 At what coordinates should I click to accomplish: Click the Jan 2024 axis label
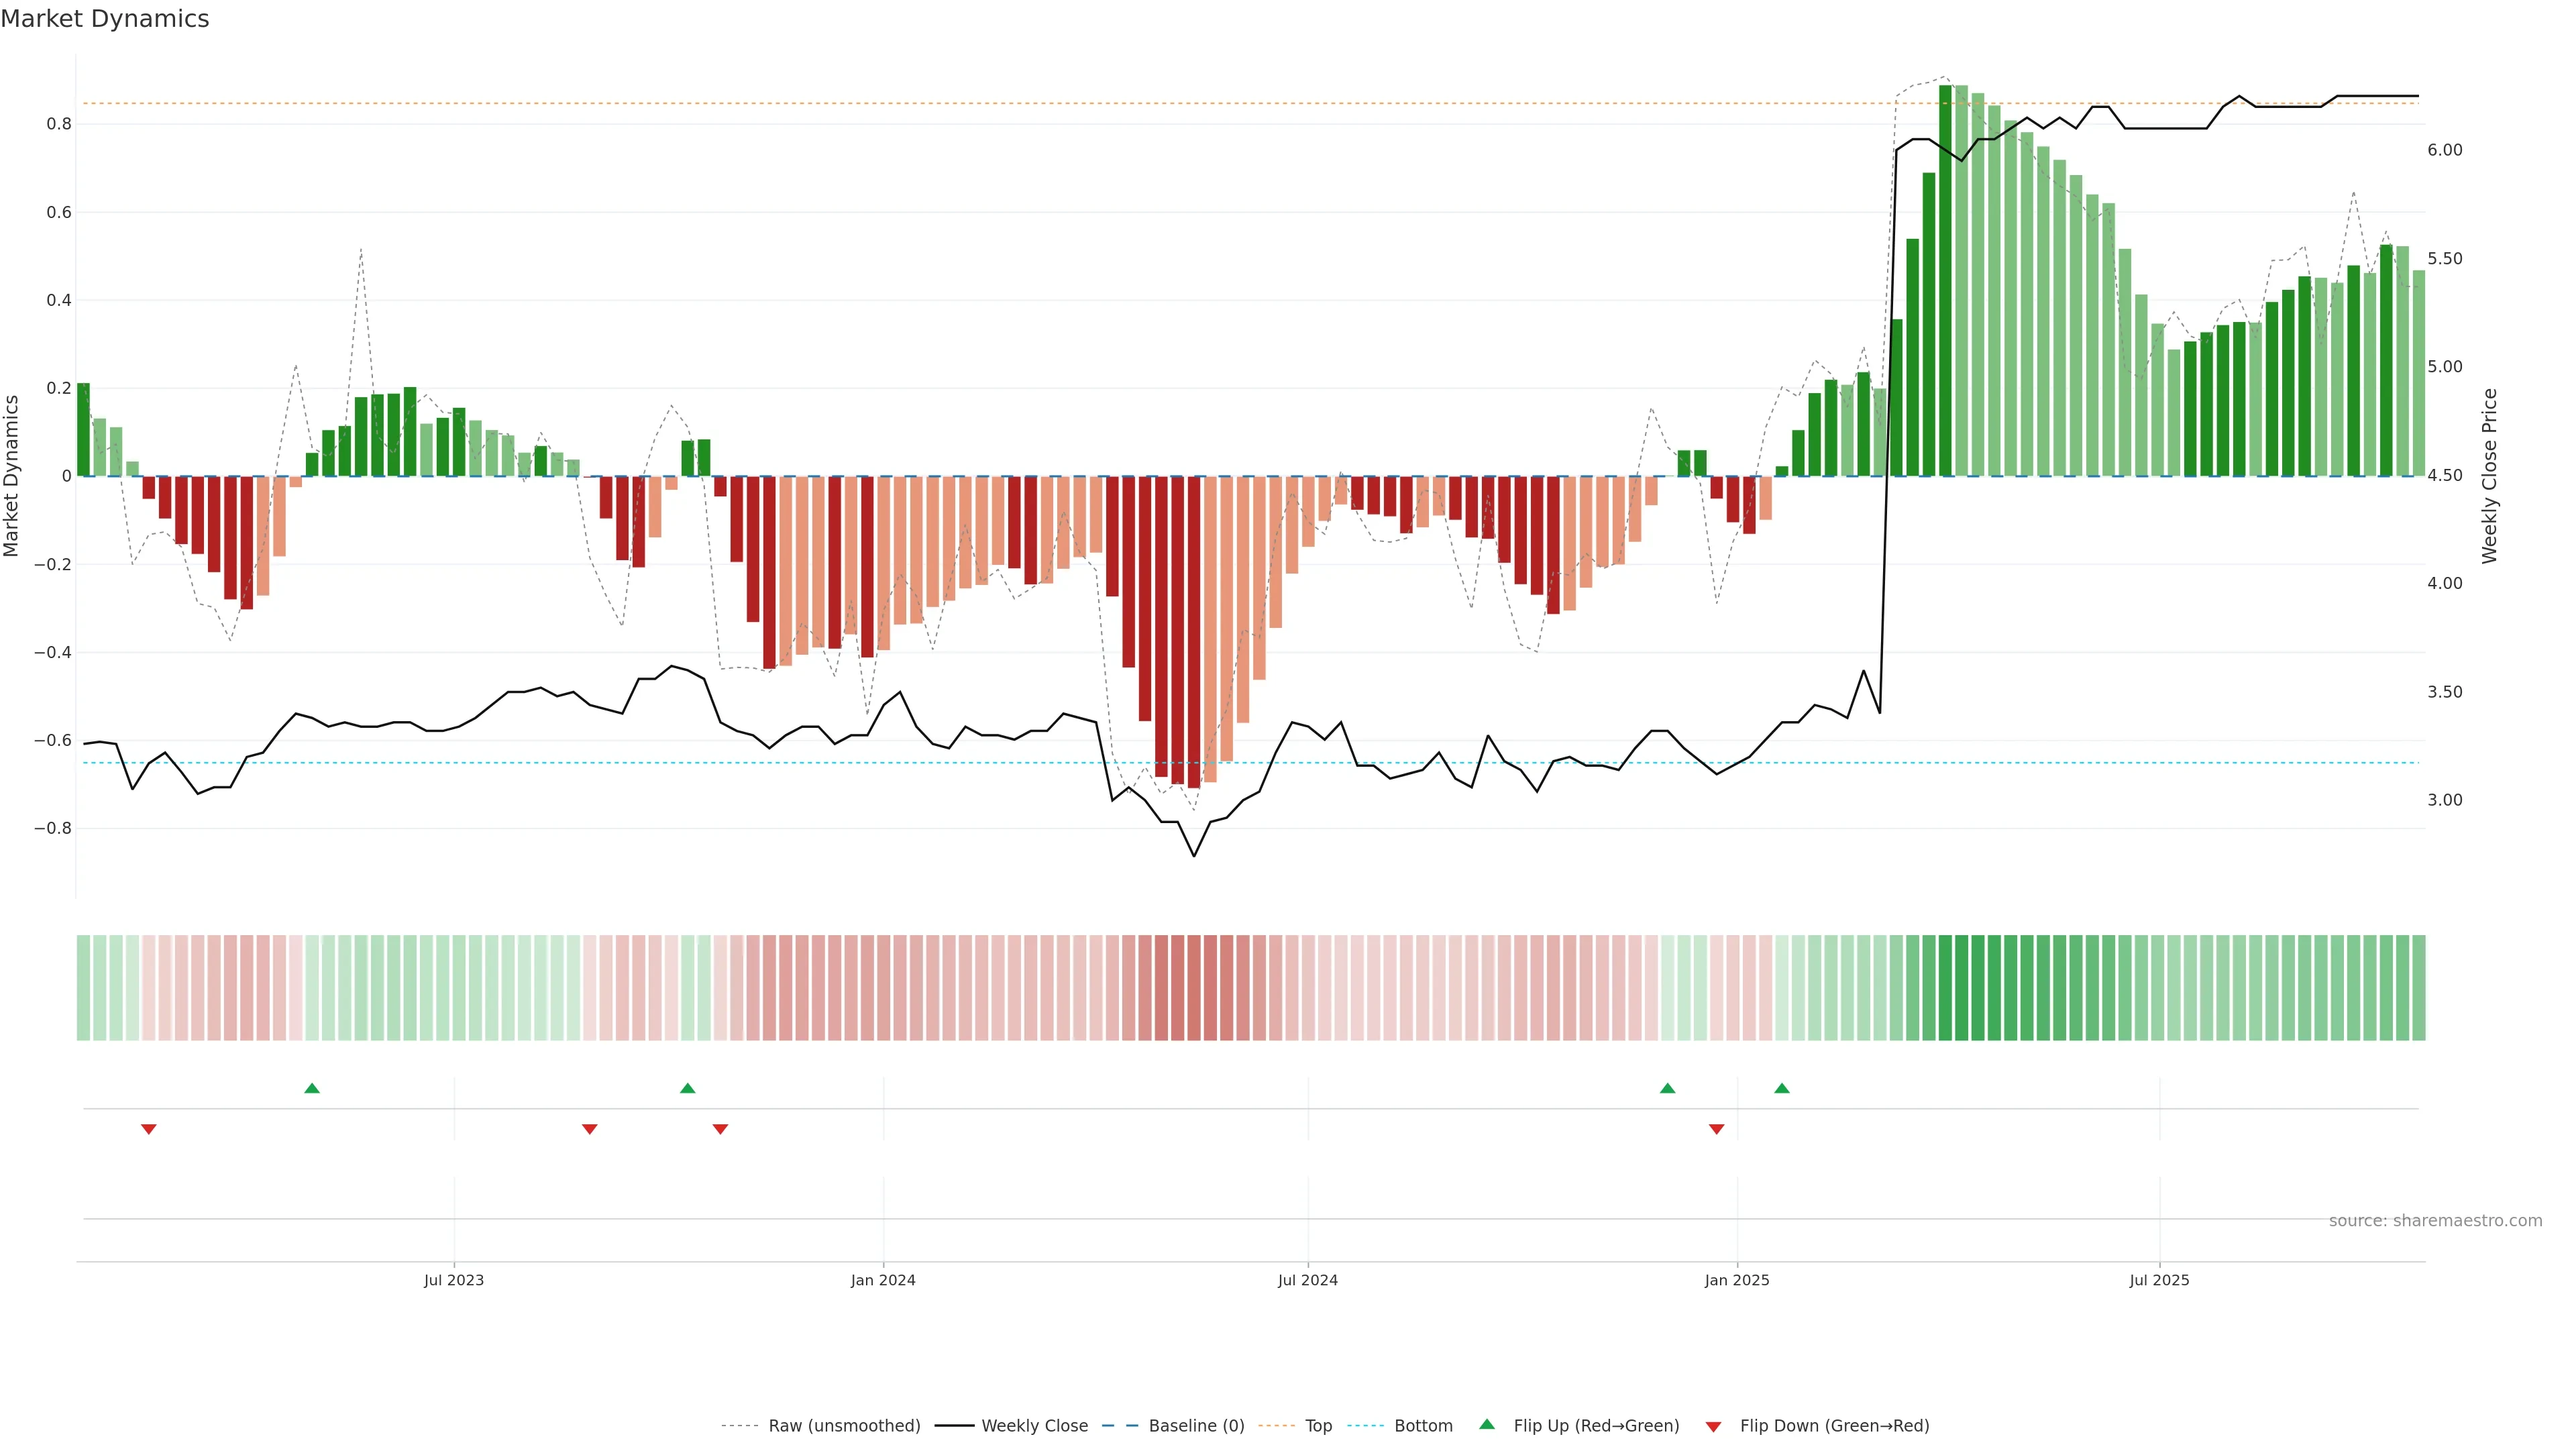(x=883, y=1280)
